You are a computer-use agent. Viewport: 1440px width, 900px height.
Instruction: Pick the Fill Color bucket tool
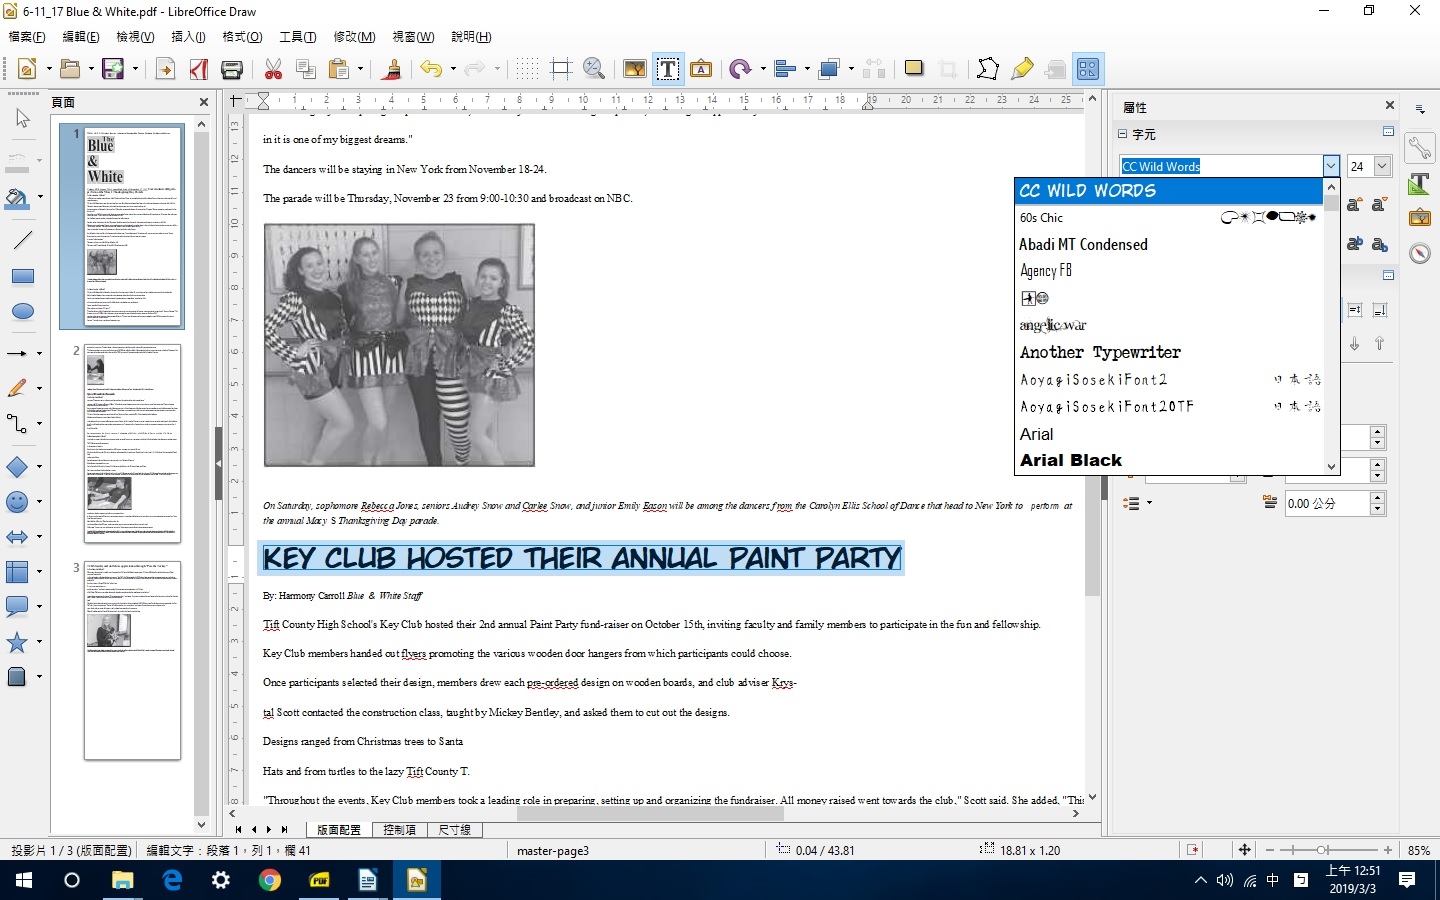[17, 197]
